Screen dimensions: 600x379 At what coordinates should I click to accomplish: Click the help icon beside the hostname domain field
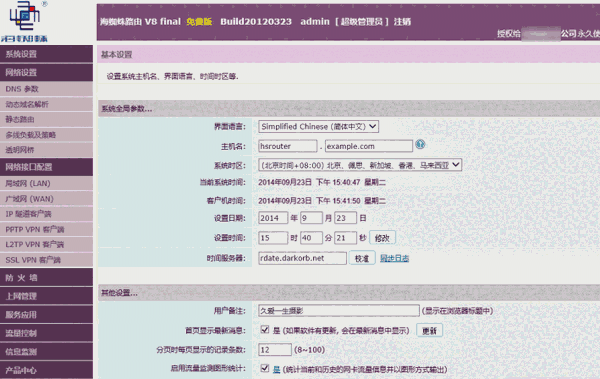click(420, 144)
